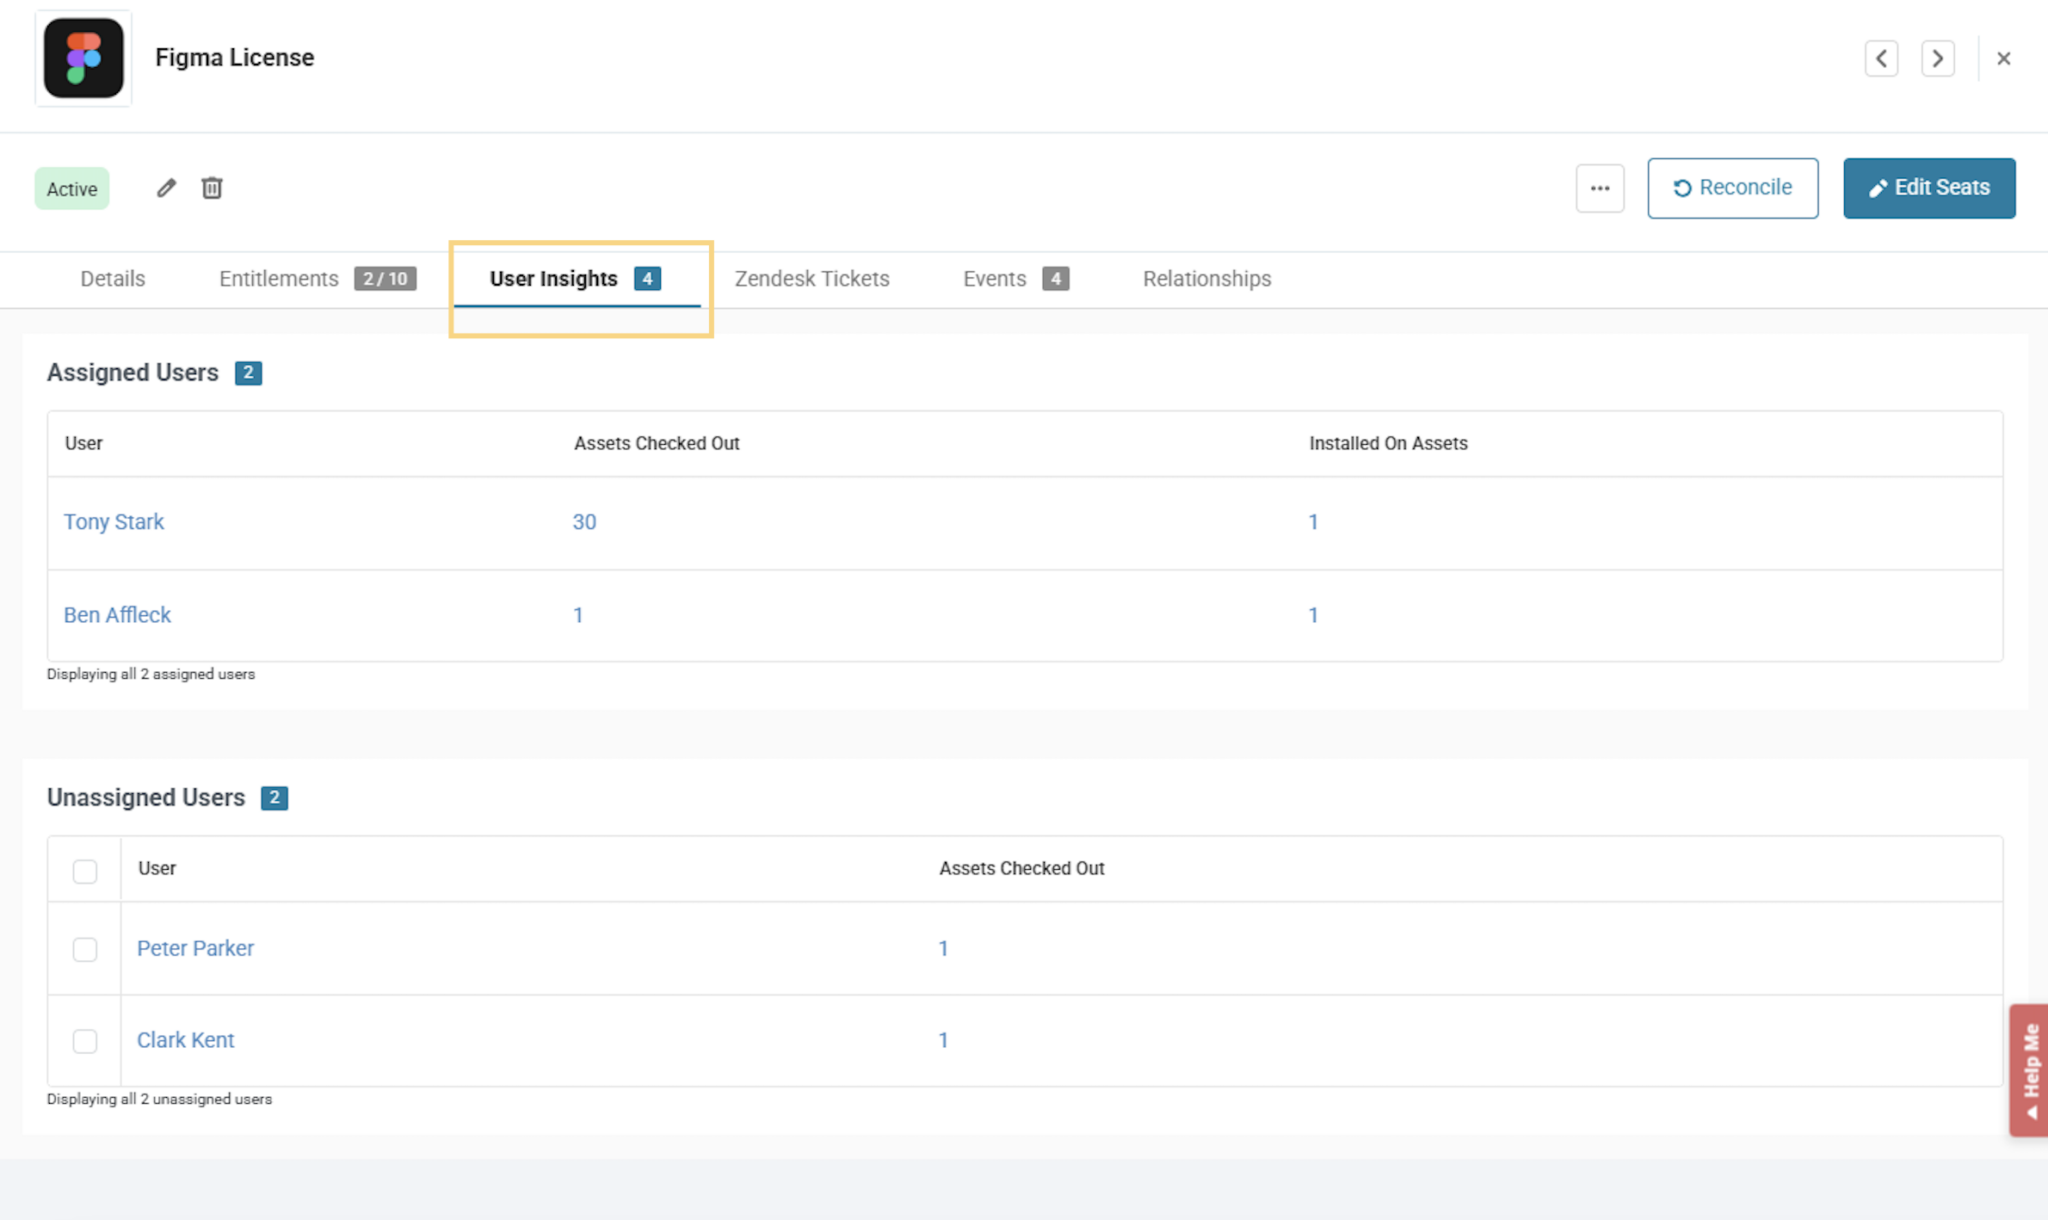Delete this license via the trash icon
Viewport: 2048px width, 1220px height.
pos(211,188)
